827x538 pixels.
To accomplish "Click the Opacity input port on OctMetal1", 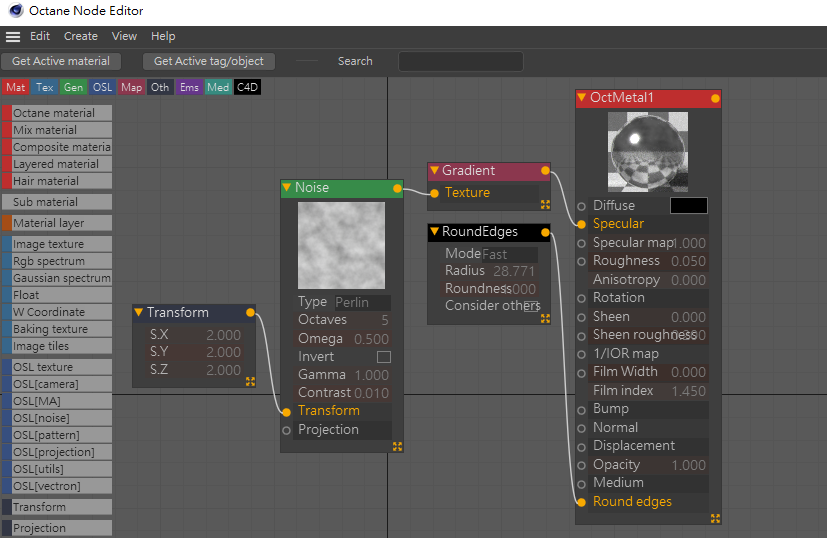I will click(581, 465).
